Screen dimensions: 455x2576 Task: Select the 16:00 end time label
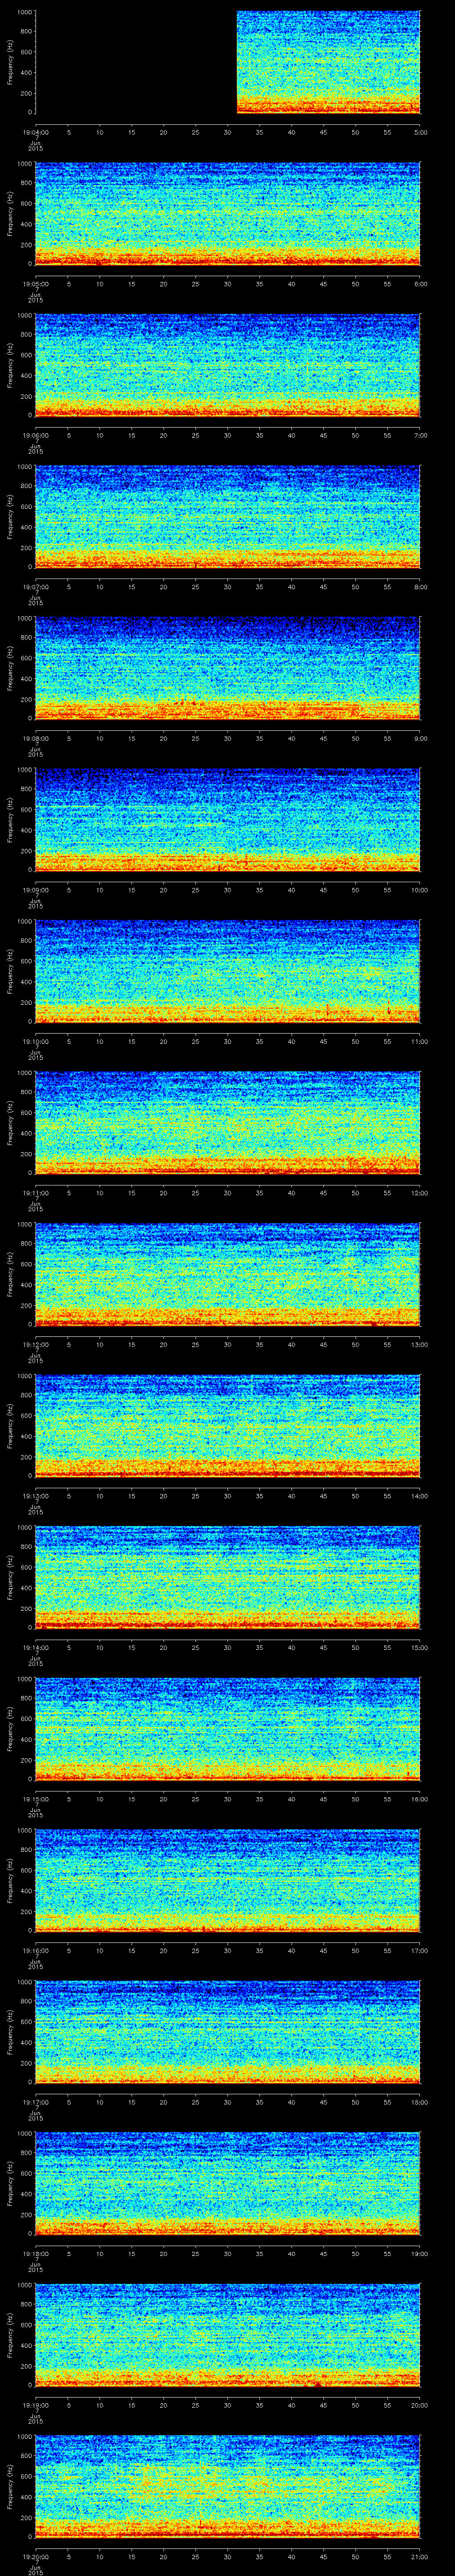click(419, 1799)
